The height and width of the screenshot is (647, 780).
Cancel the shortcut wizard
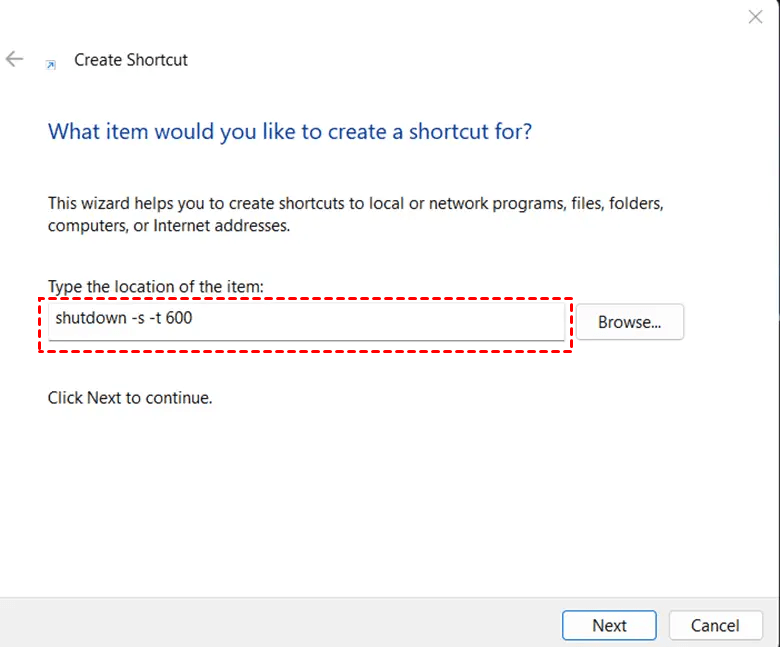click(715, 625)
